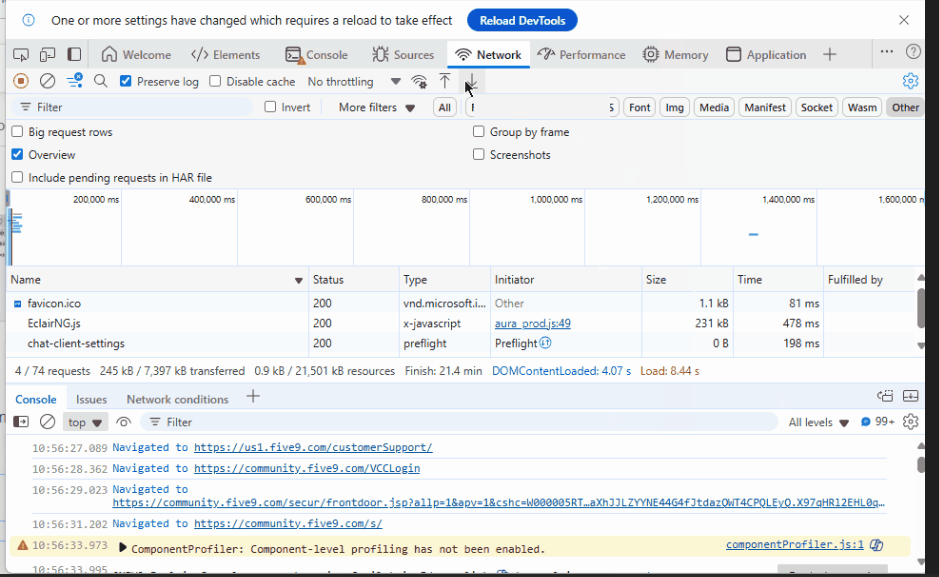The image size is (939, 577).
Task: Select the Manifest filter chip
Action: click(x=765, y=107)
